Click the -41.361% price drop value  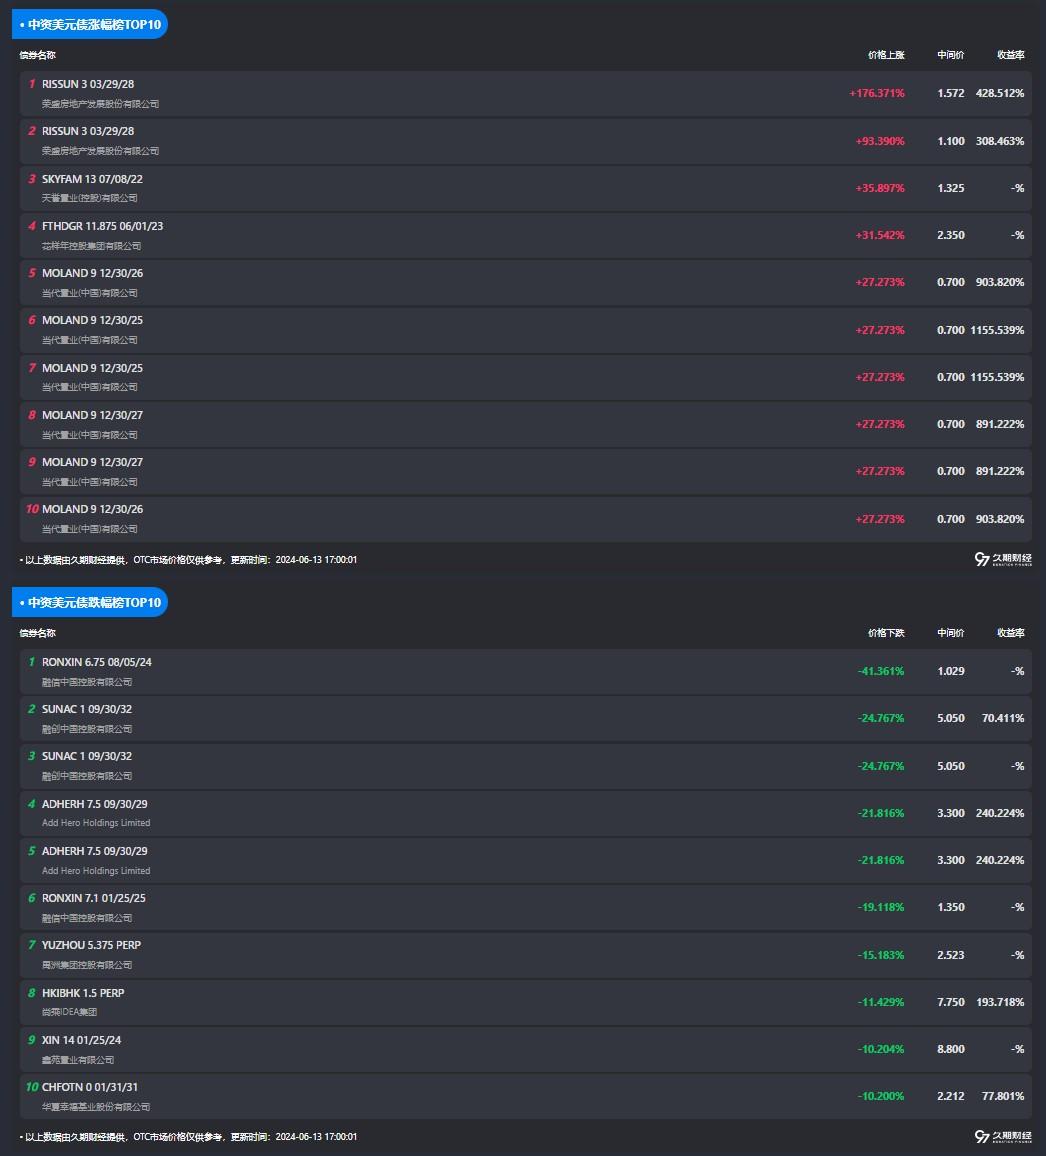point(880,671)
